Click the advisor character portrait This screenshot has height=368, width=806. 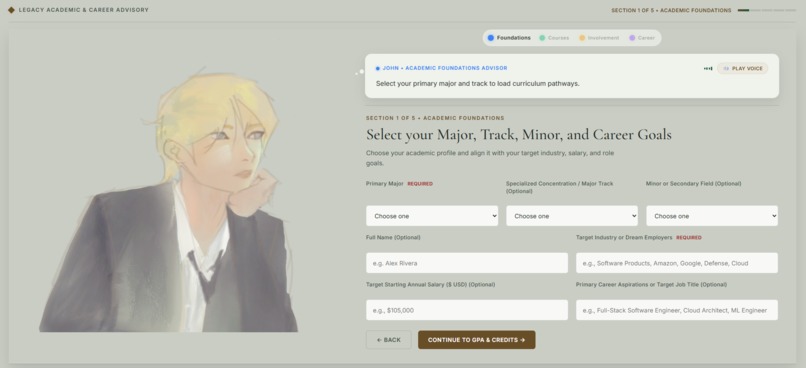[169, 200]
